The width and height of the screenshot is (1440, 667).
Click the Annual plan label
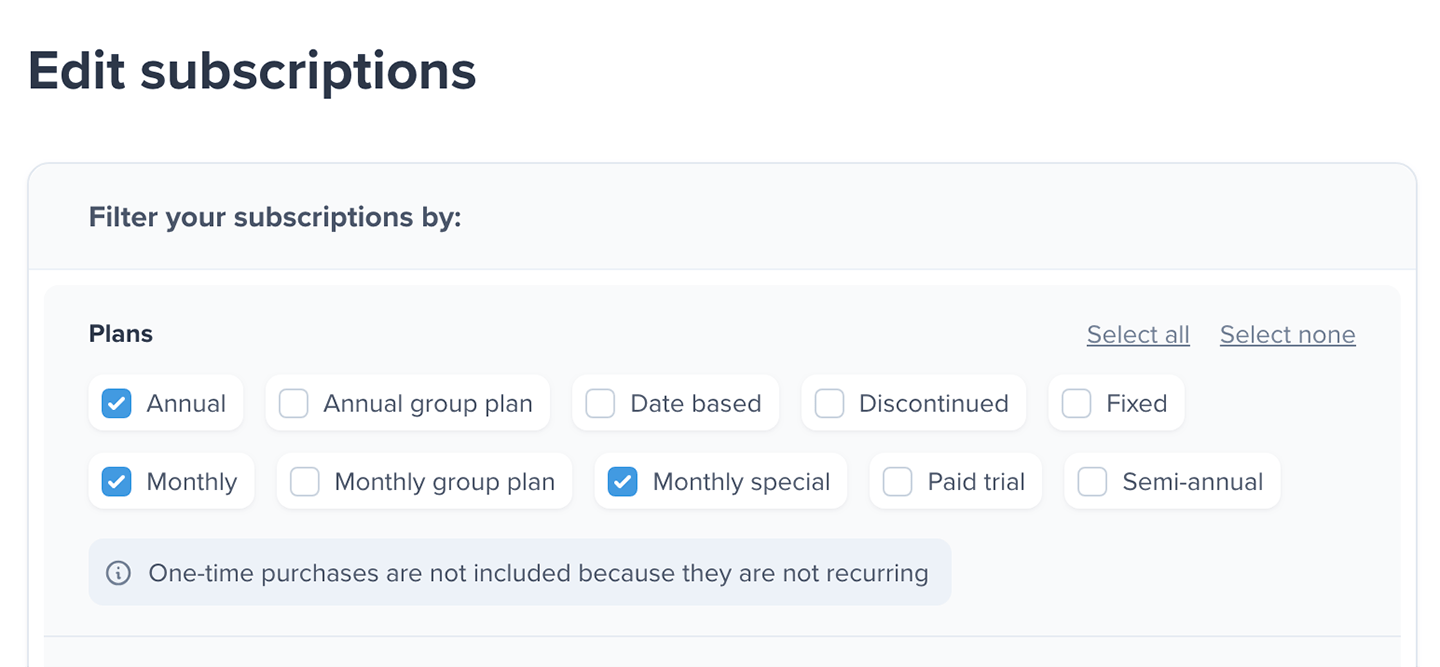(186, 404)
